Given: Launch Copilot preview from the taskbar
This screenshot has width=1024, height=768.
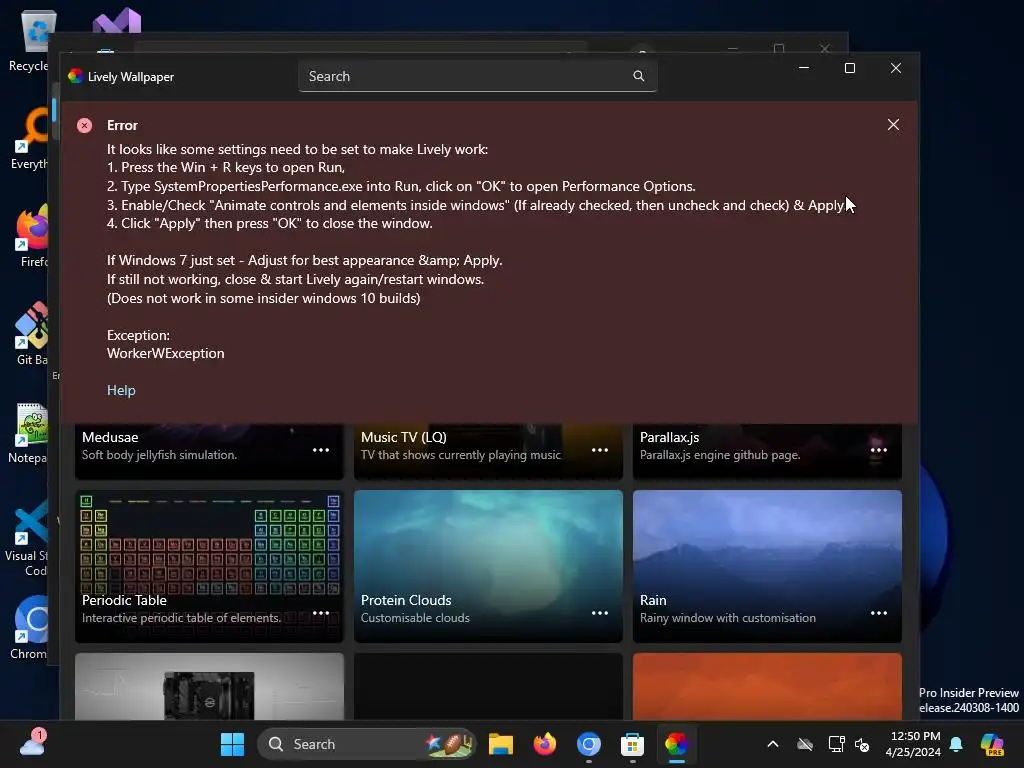Looking at the screenshot, I should (992, 744).
